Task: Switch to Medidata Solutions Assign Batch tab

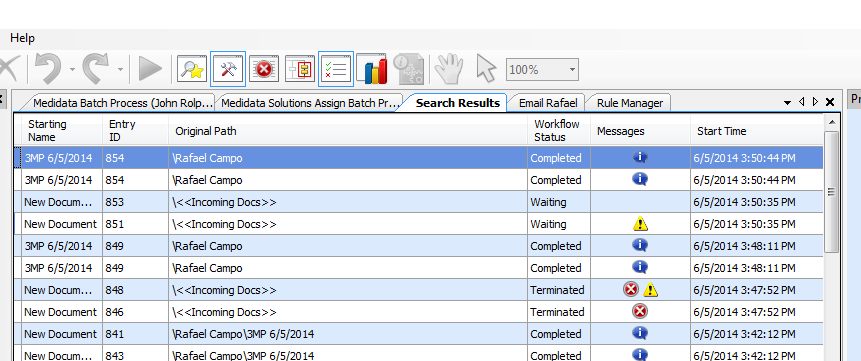Action: [x=310, y=103]
